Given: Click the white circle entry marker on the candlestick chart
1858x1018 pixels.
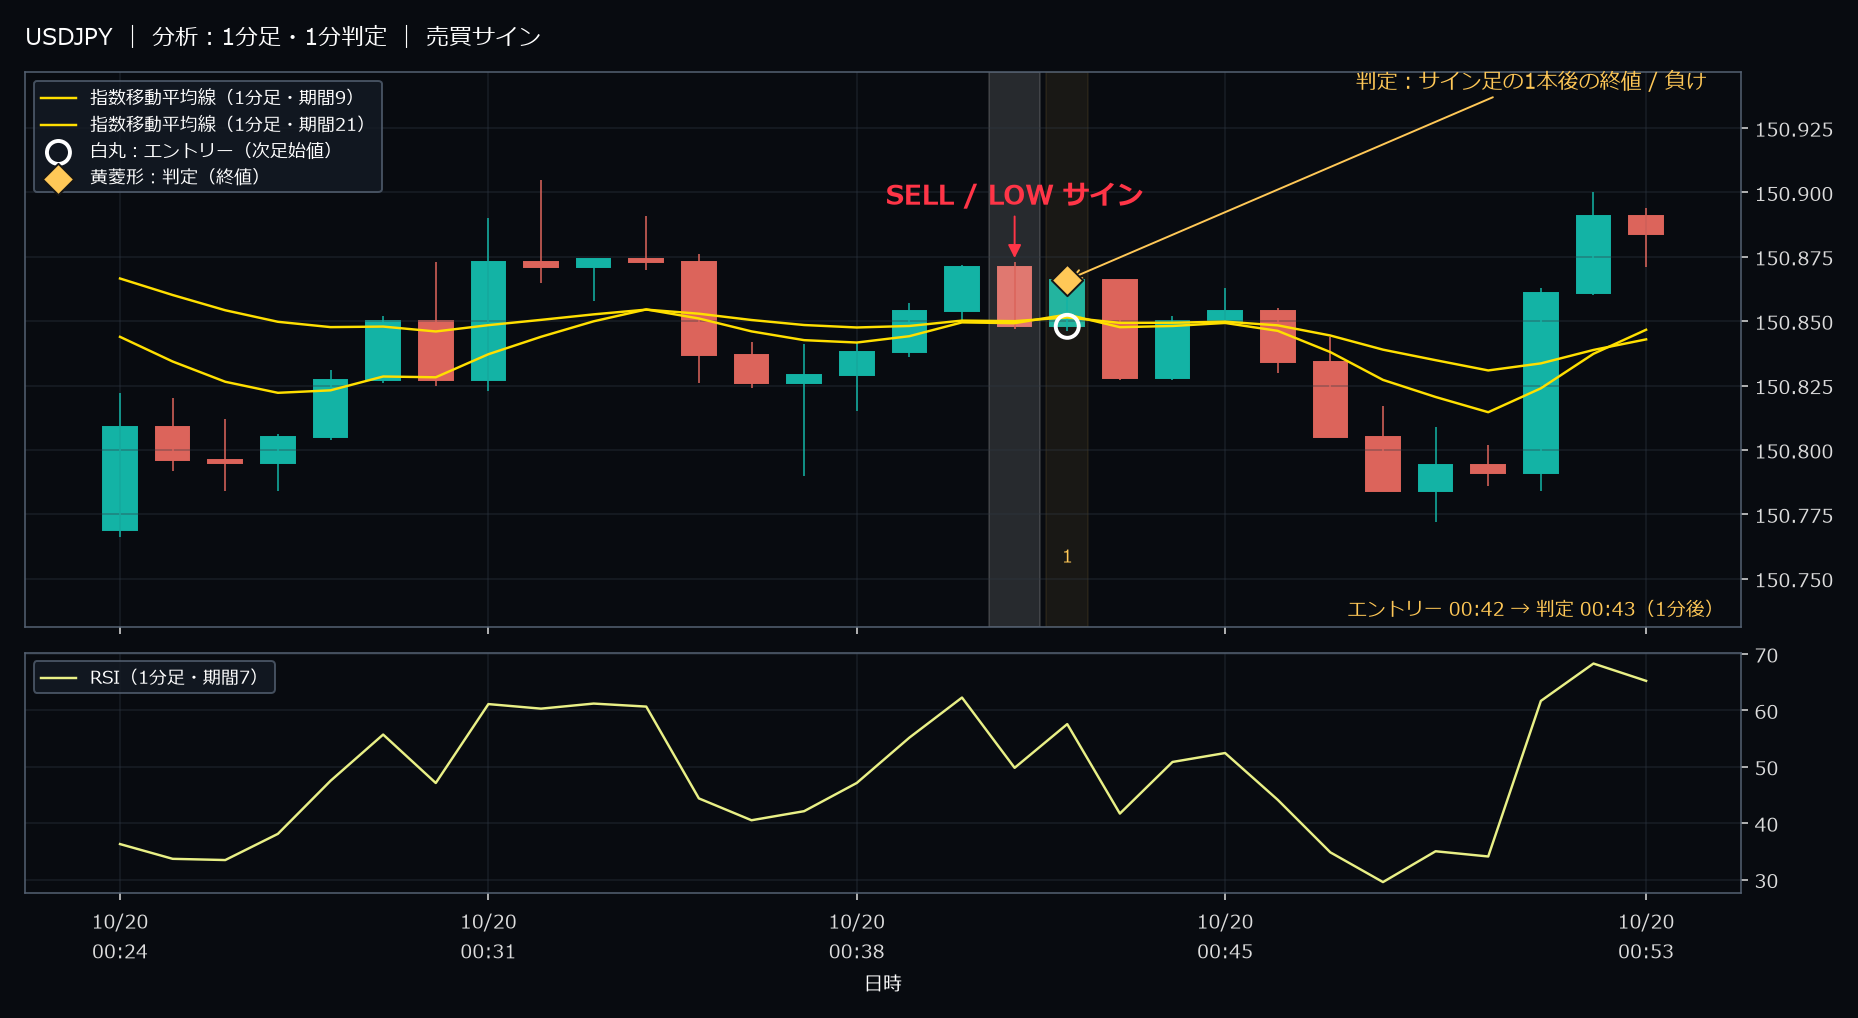Looking at the screenshot, I should 1067,326.
